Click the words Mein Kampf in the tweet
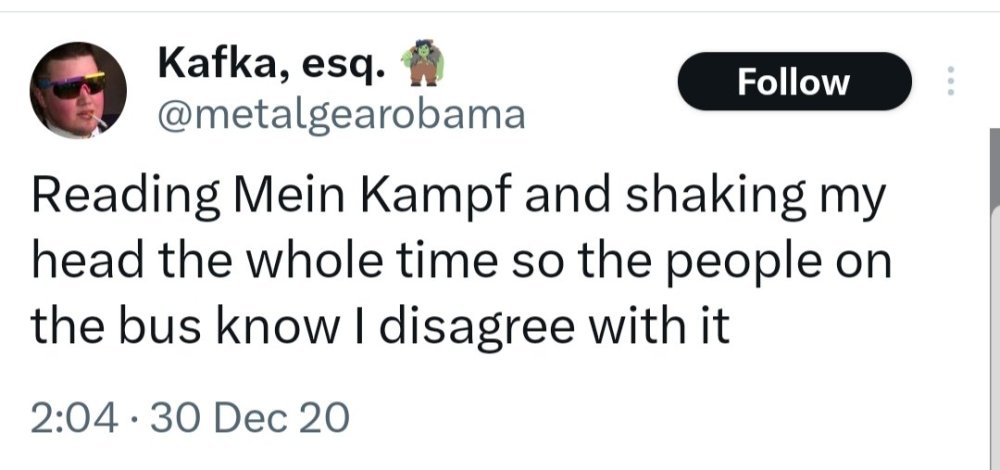Viewport: 1000px width, 470px height. [x=373, y=198]
